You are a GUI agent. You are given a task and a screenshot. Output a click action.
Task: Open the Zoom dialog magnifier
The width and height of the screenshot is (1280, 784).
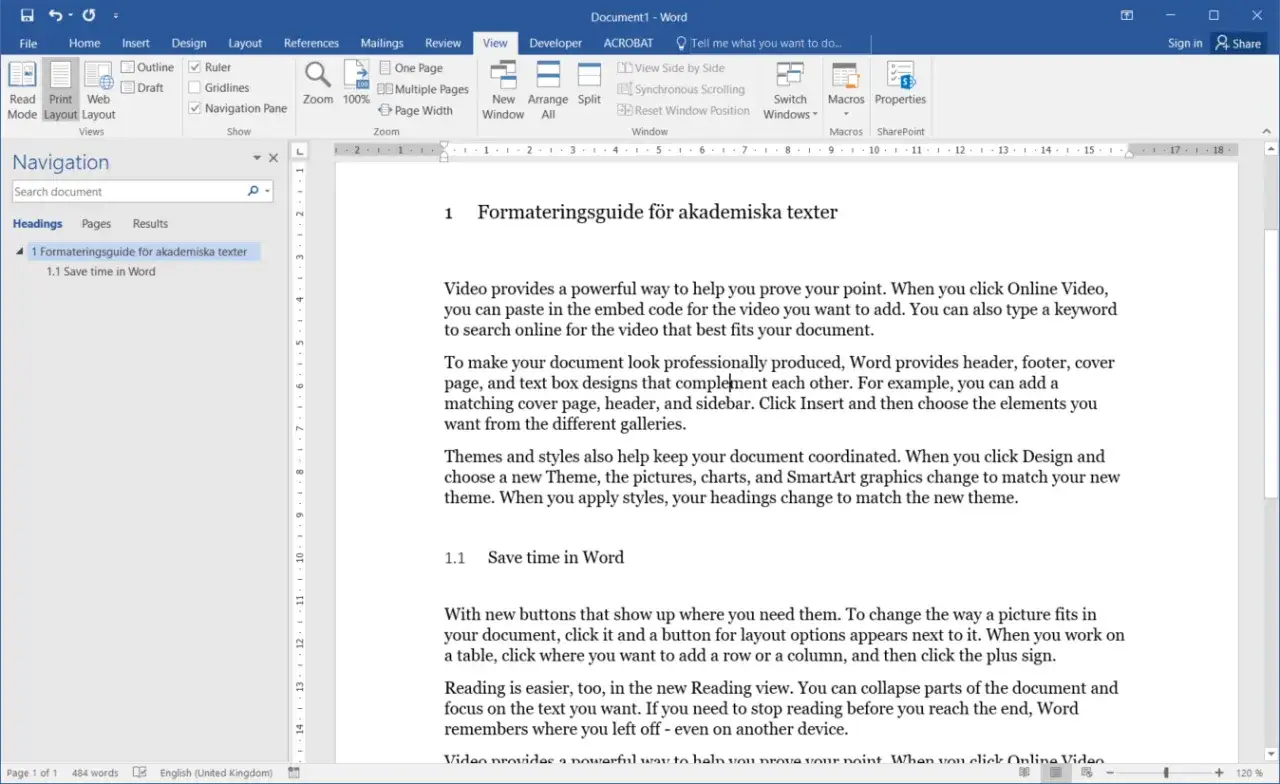(318, 83)
